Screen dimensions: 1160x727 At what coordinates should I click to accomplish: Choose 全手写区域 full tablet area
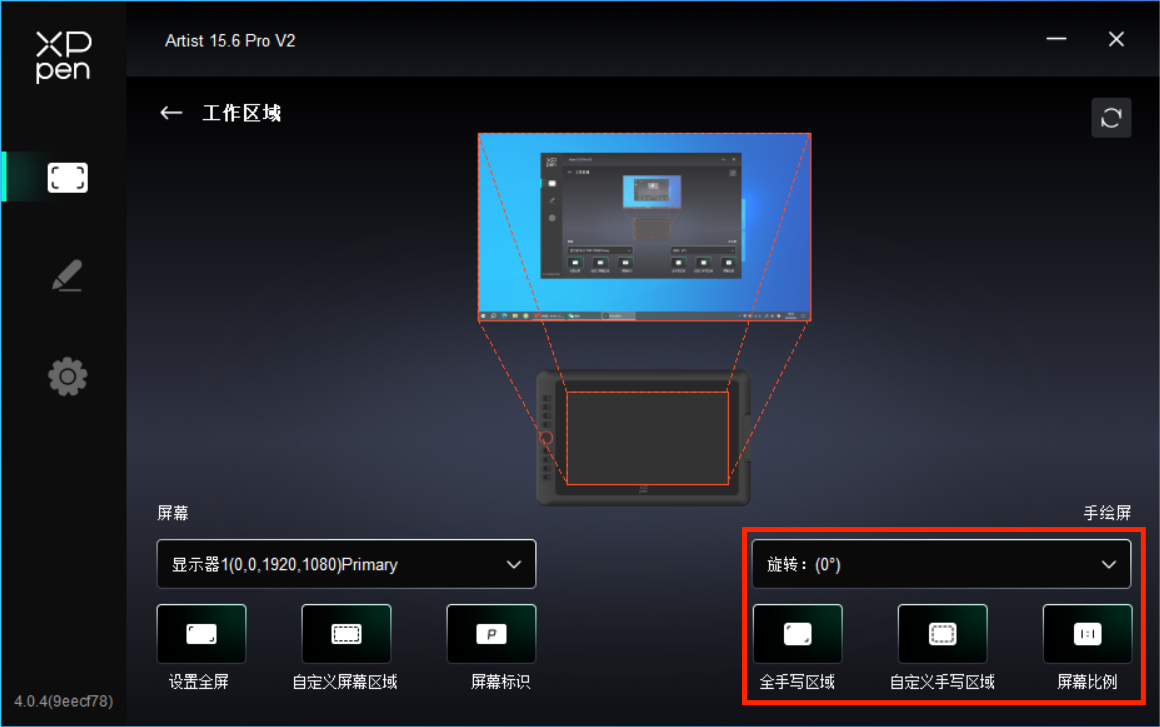(x=797, y=634)
